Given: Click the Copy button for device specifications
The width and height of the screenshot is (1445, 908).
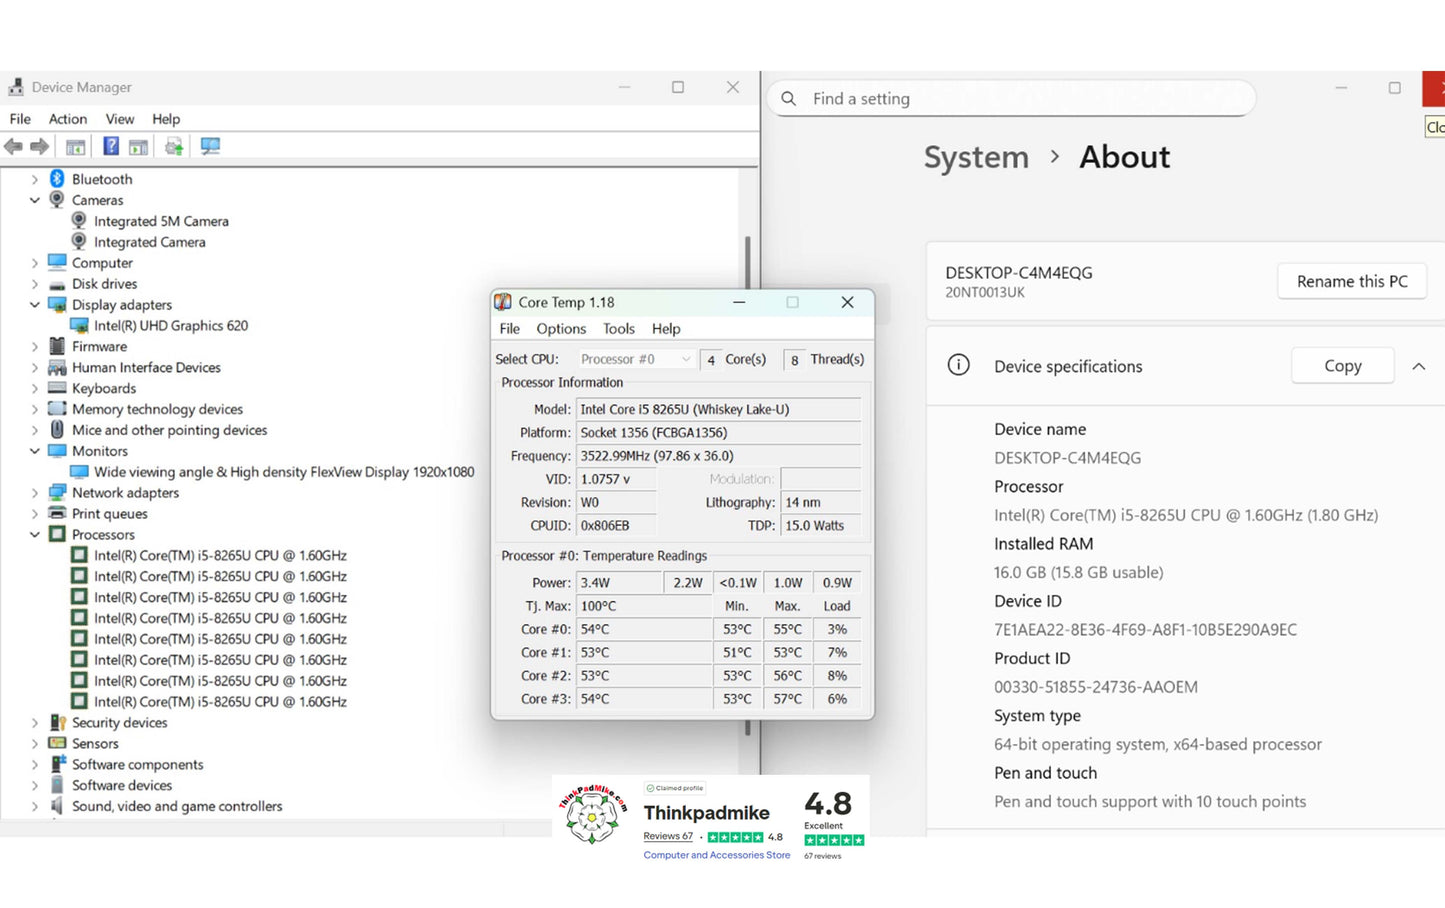Looking at the screenshot, I should [x=1342, y=366].
